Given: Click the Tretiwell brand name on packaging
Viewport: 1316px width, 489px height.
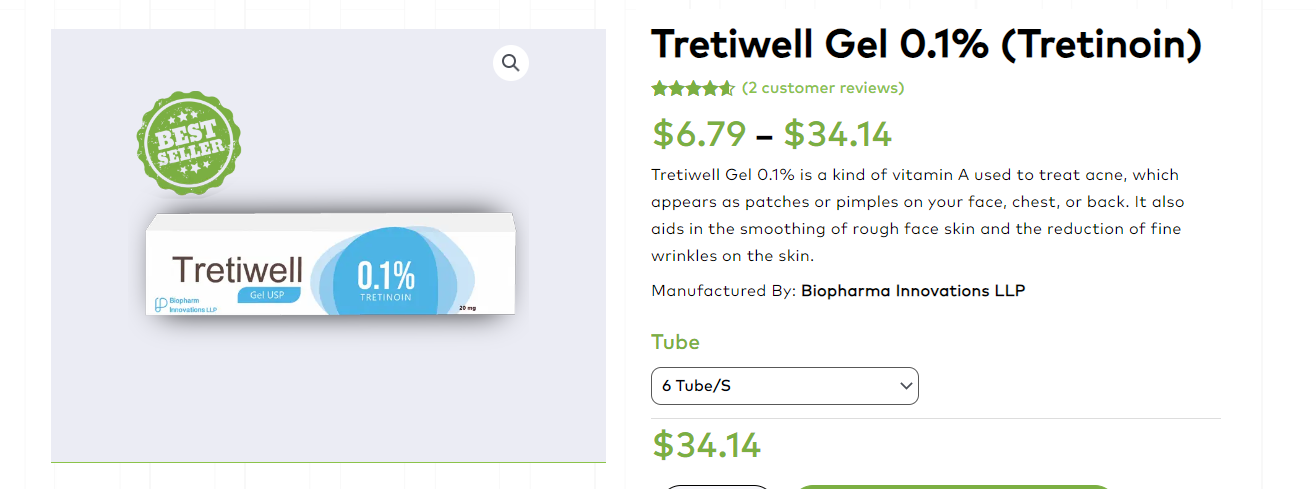Looking at the screenshot, I should coord(237,269).
